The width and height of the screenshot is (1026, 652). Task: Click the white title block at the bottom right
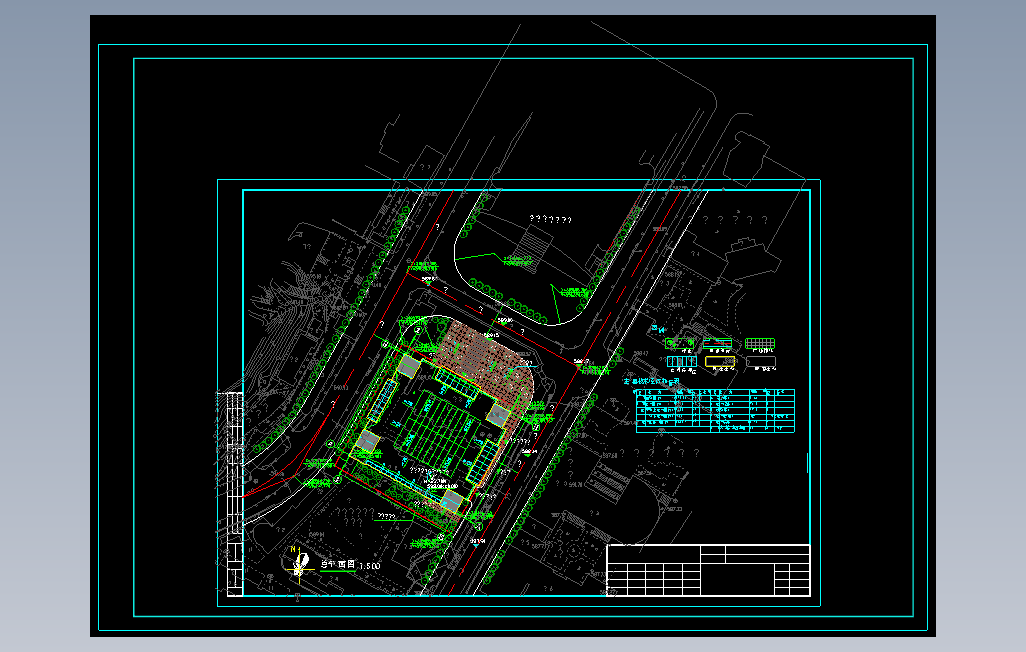tap(709, 570)
